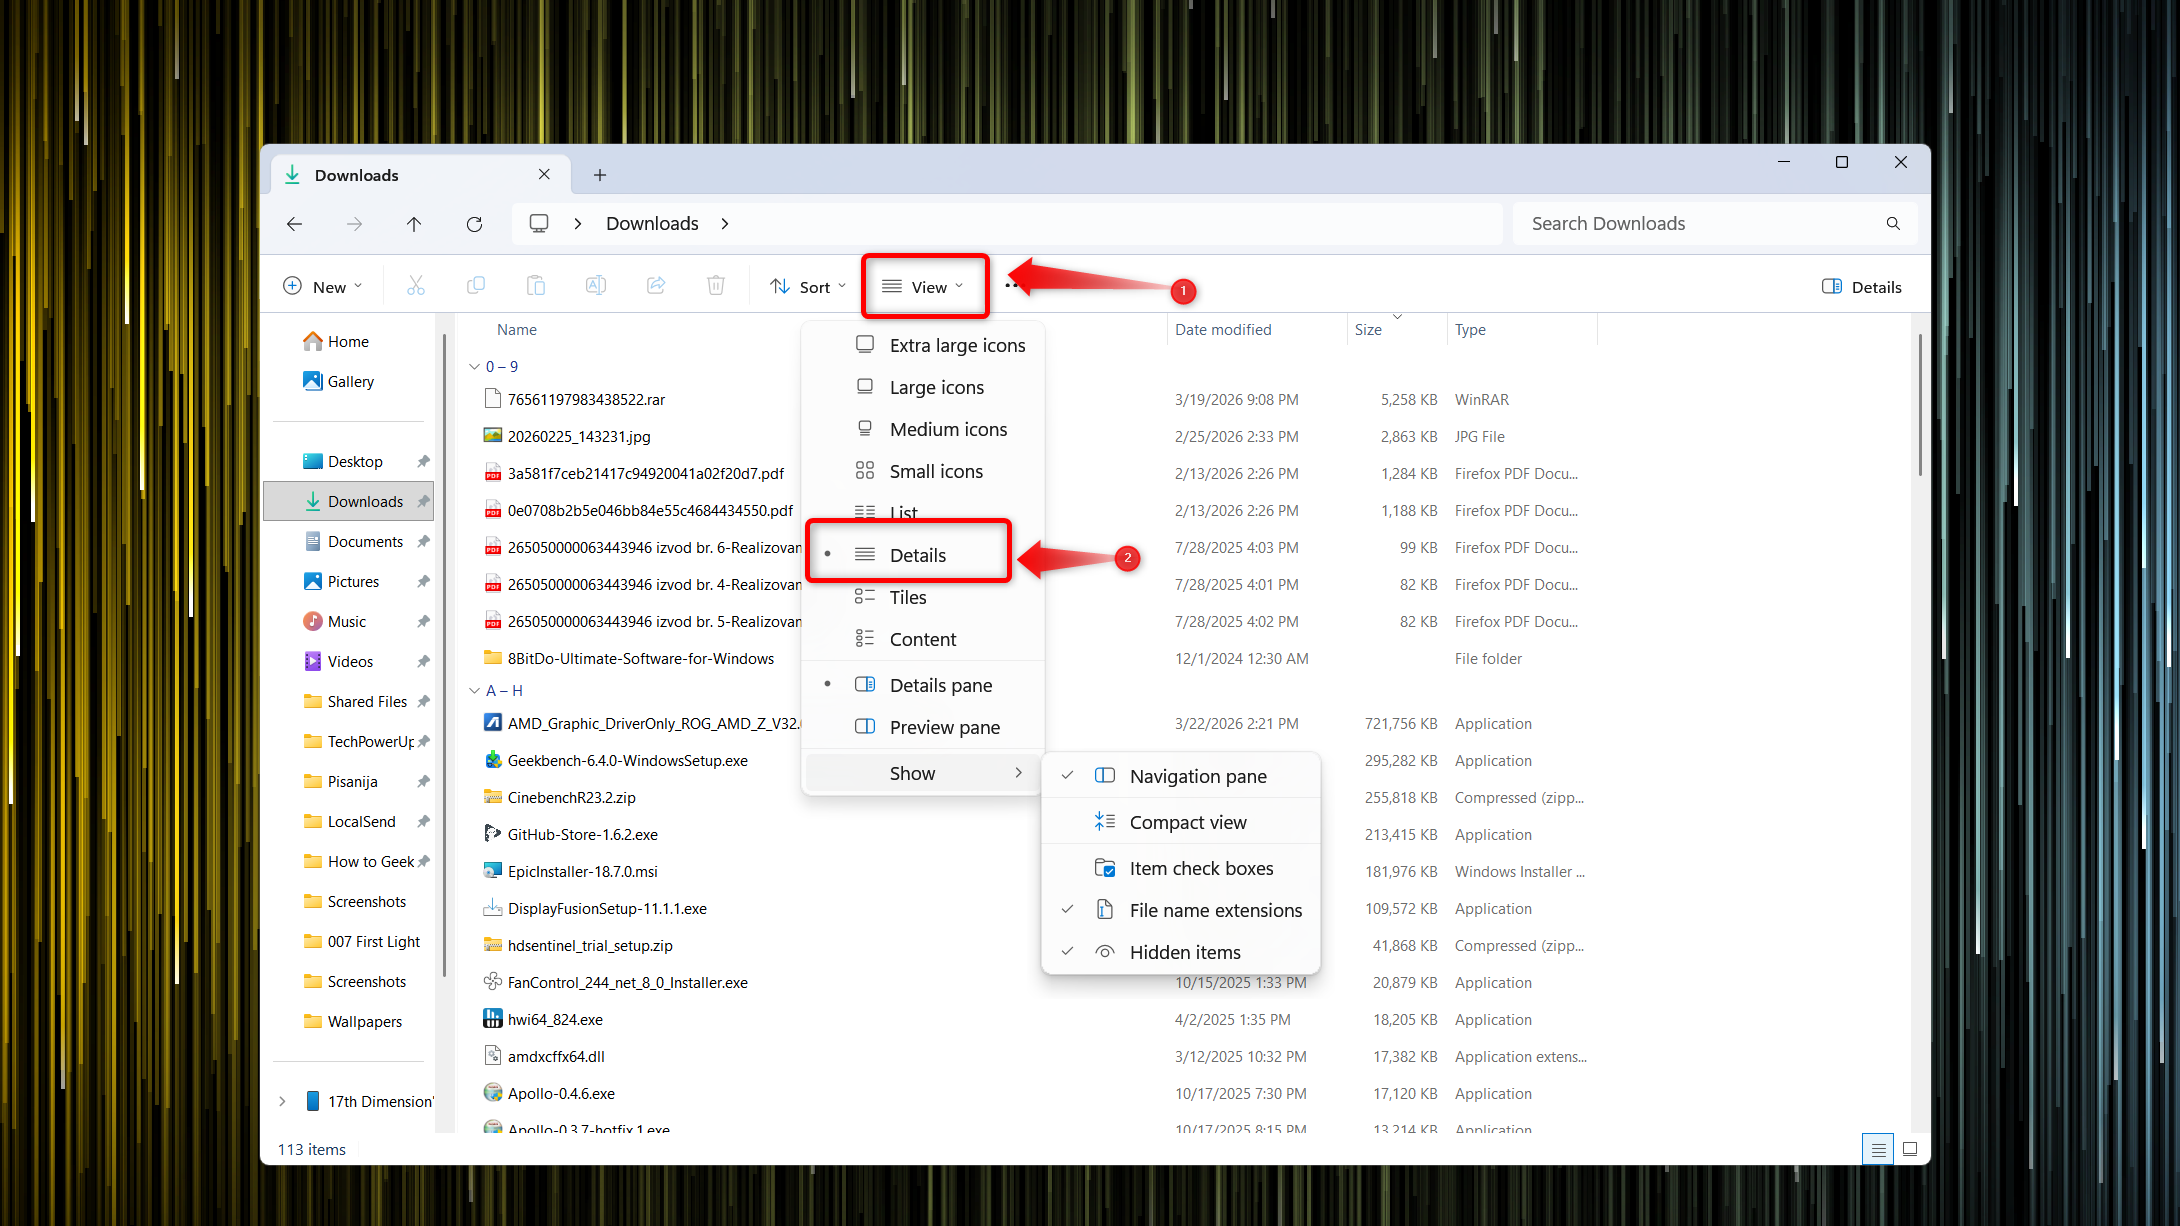This screenshot has height=1226, width=2180.
Task: Open Gallery in the sidebar
Action: point(349,381)
